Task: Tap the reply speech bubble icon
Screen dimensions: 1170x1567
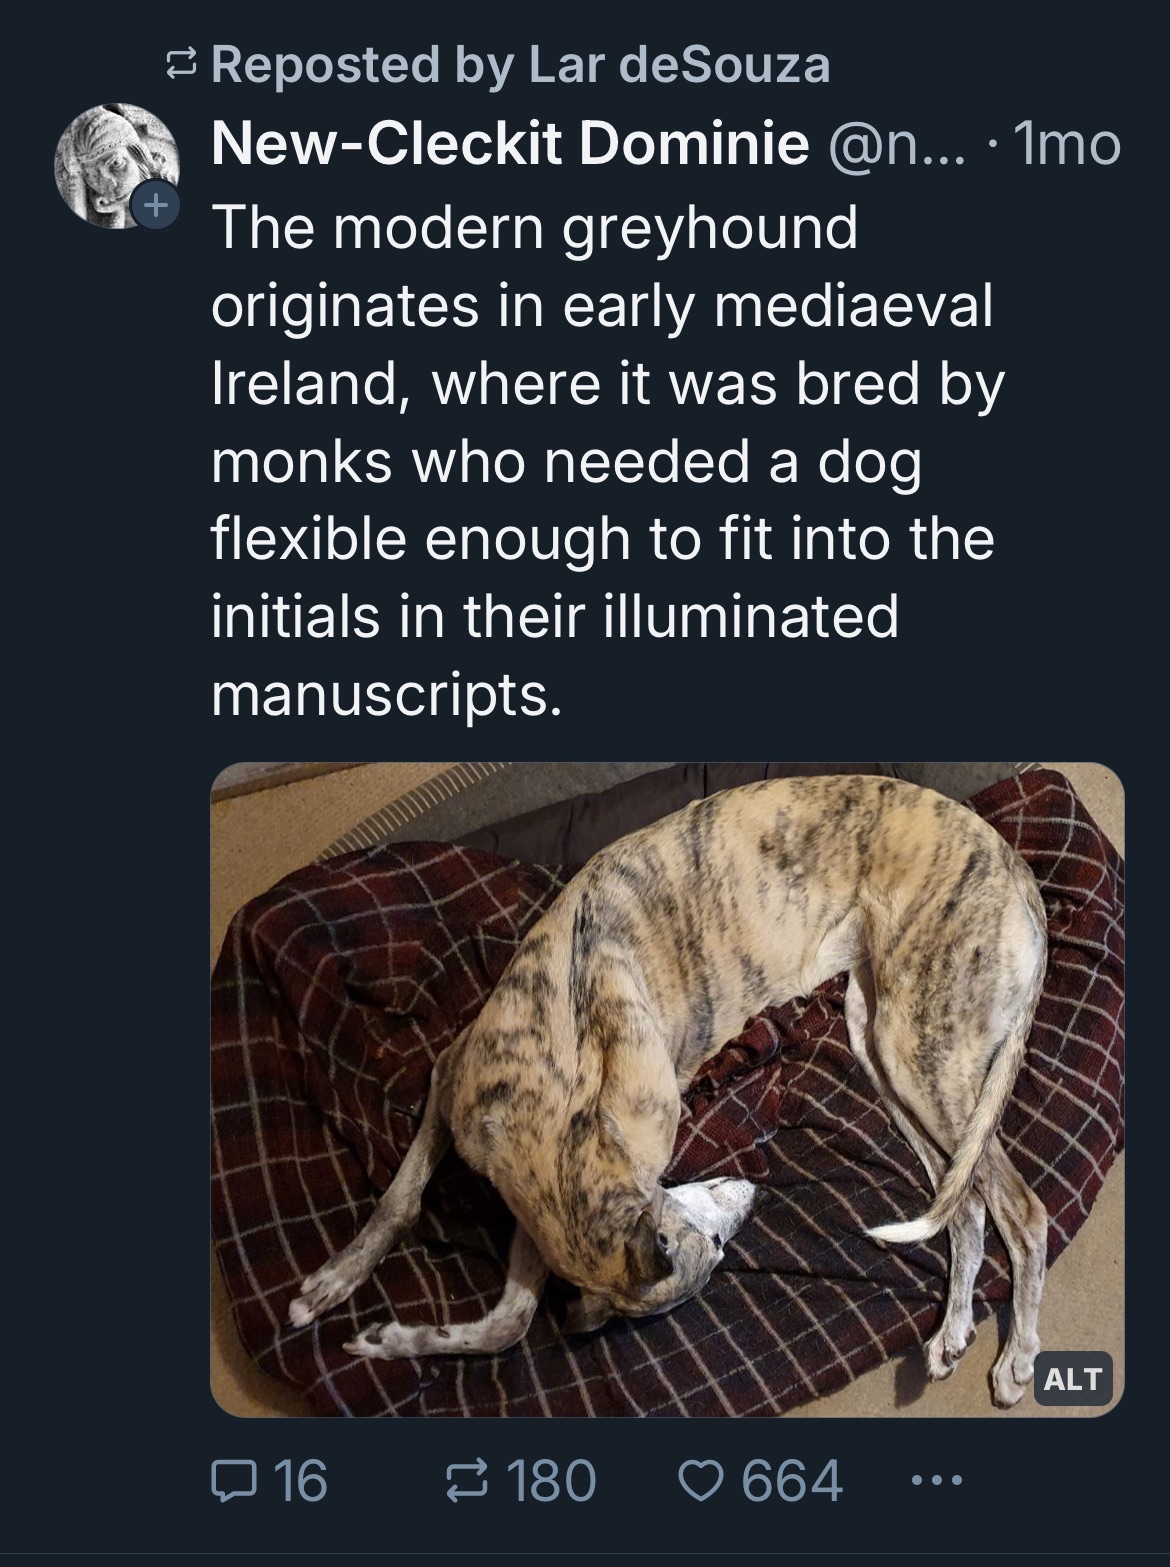Action: click(x=232, y=1480)
